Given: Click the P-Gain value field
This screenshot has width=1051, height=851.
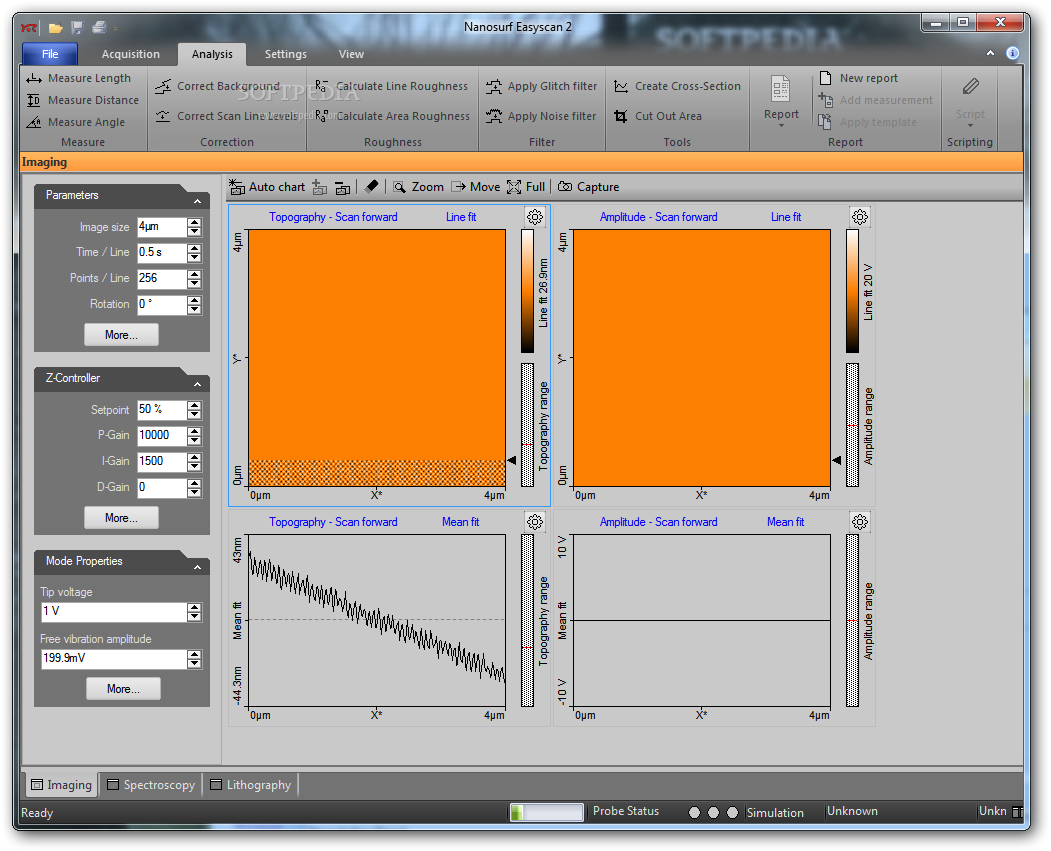Looking at the screenshot, I should pos(162,436).
